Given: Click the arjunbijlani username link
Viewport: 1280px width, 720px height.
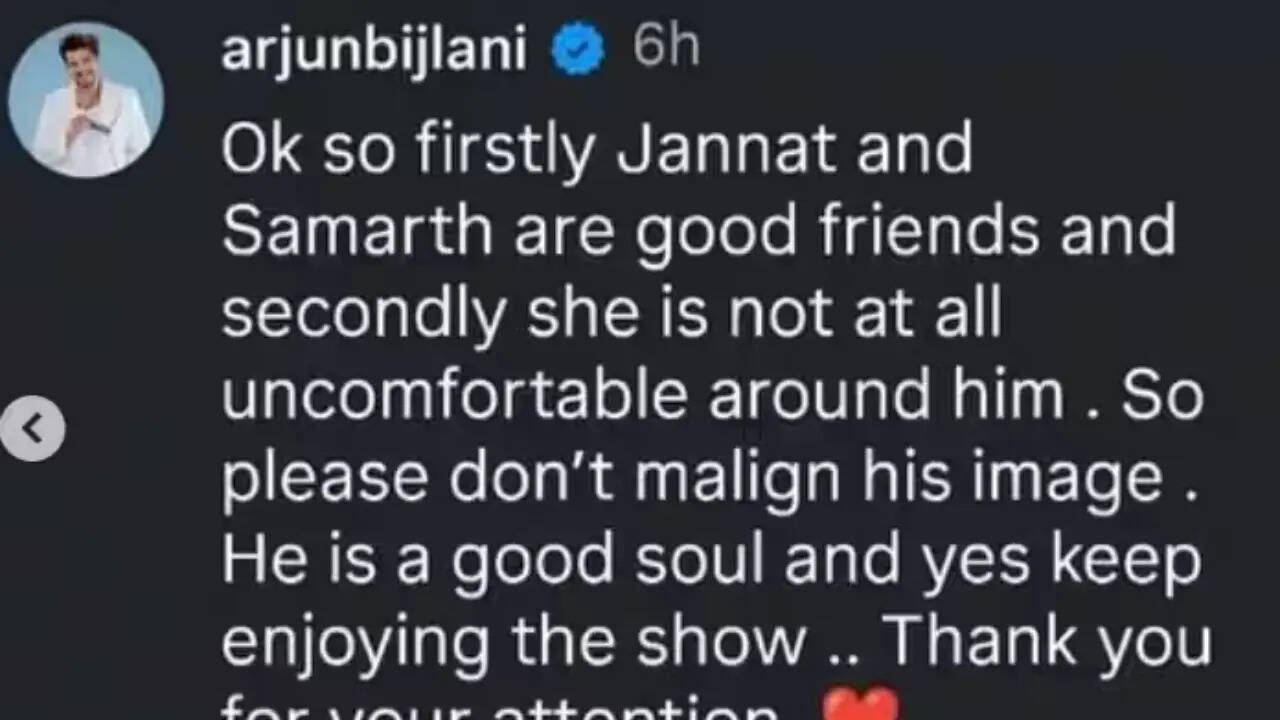Looking at the screenshot, I should [x=374, y=49].
